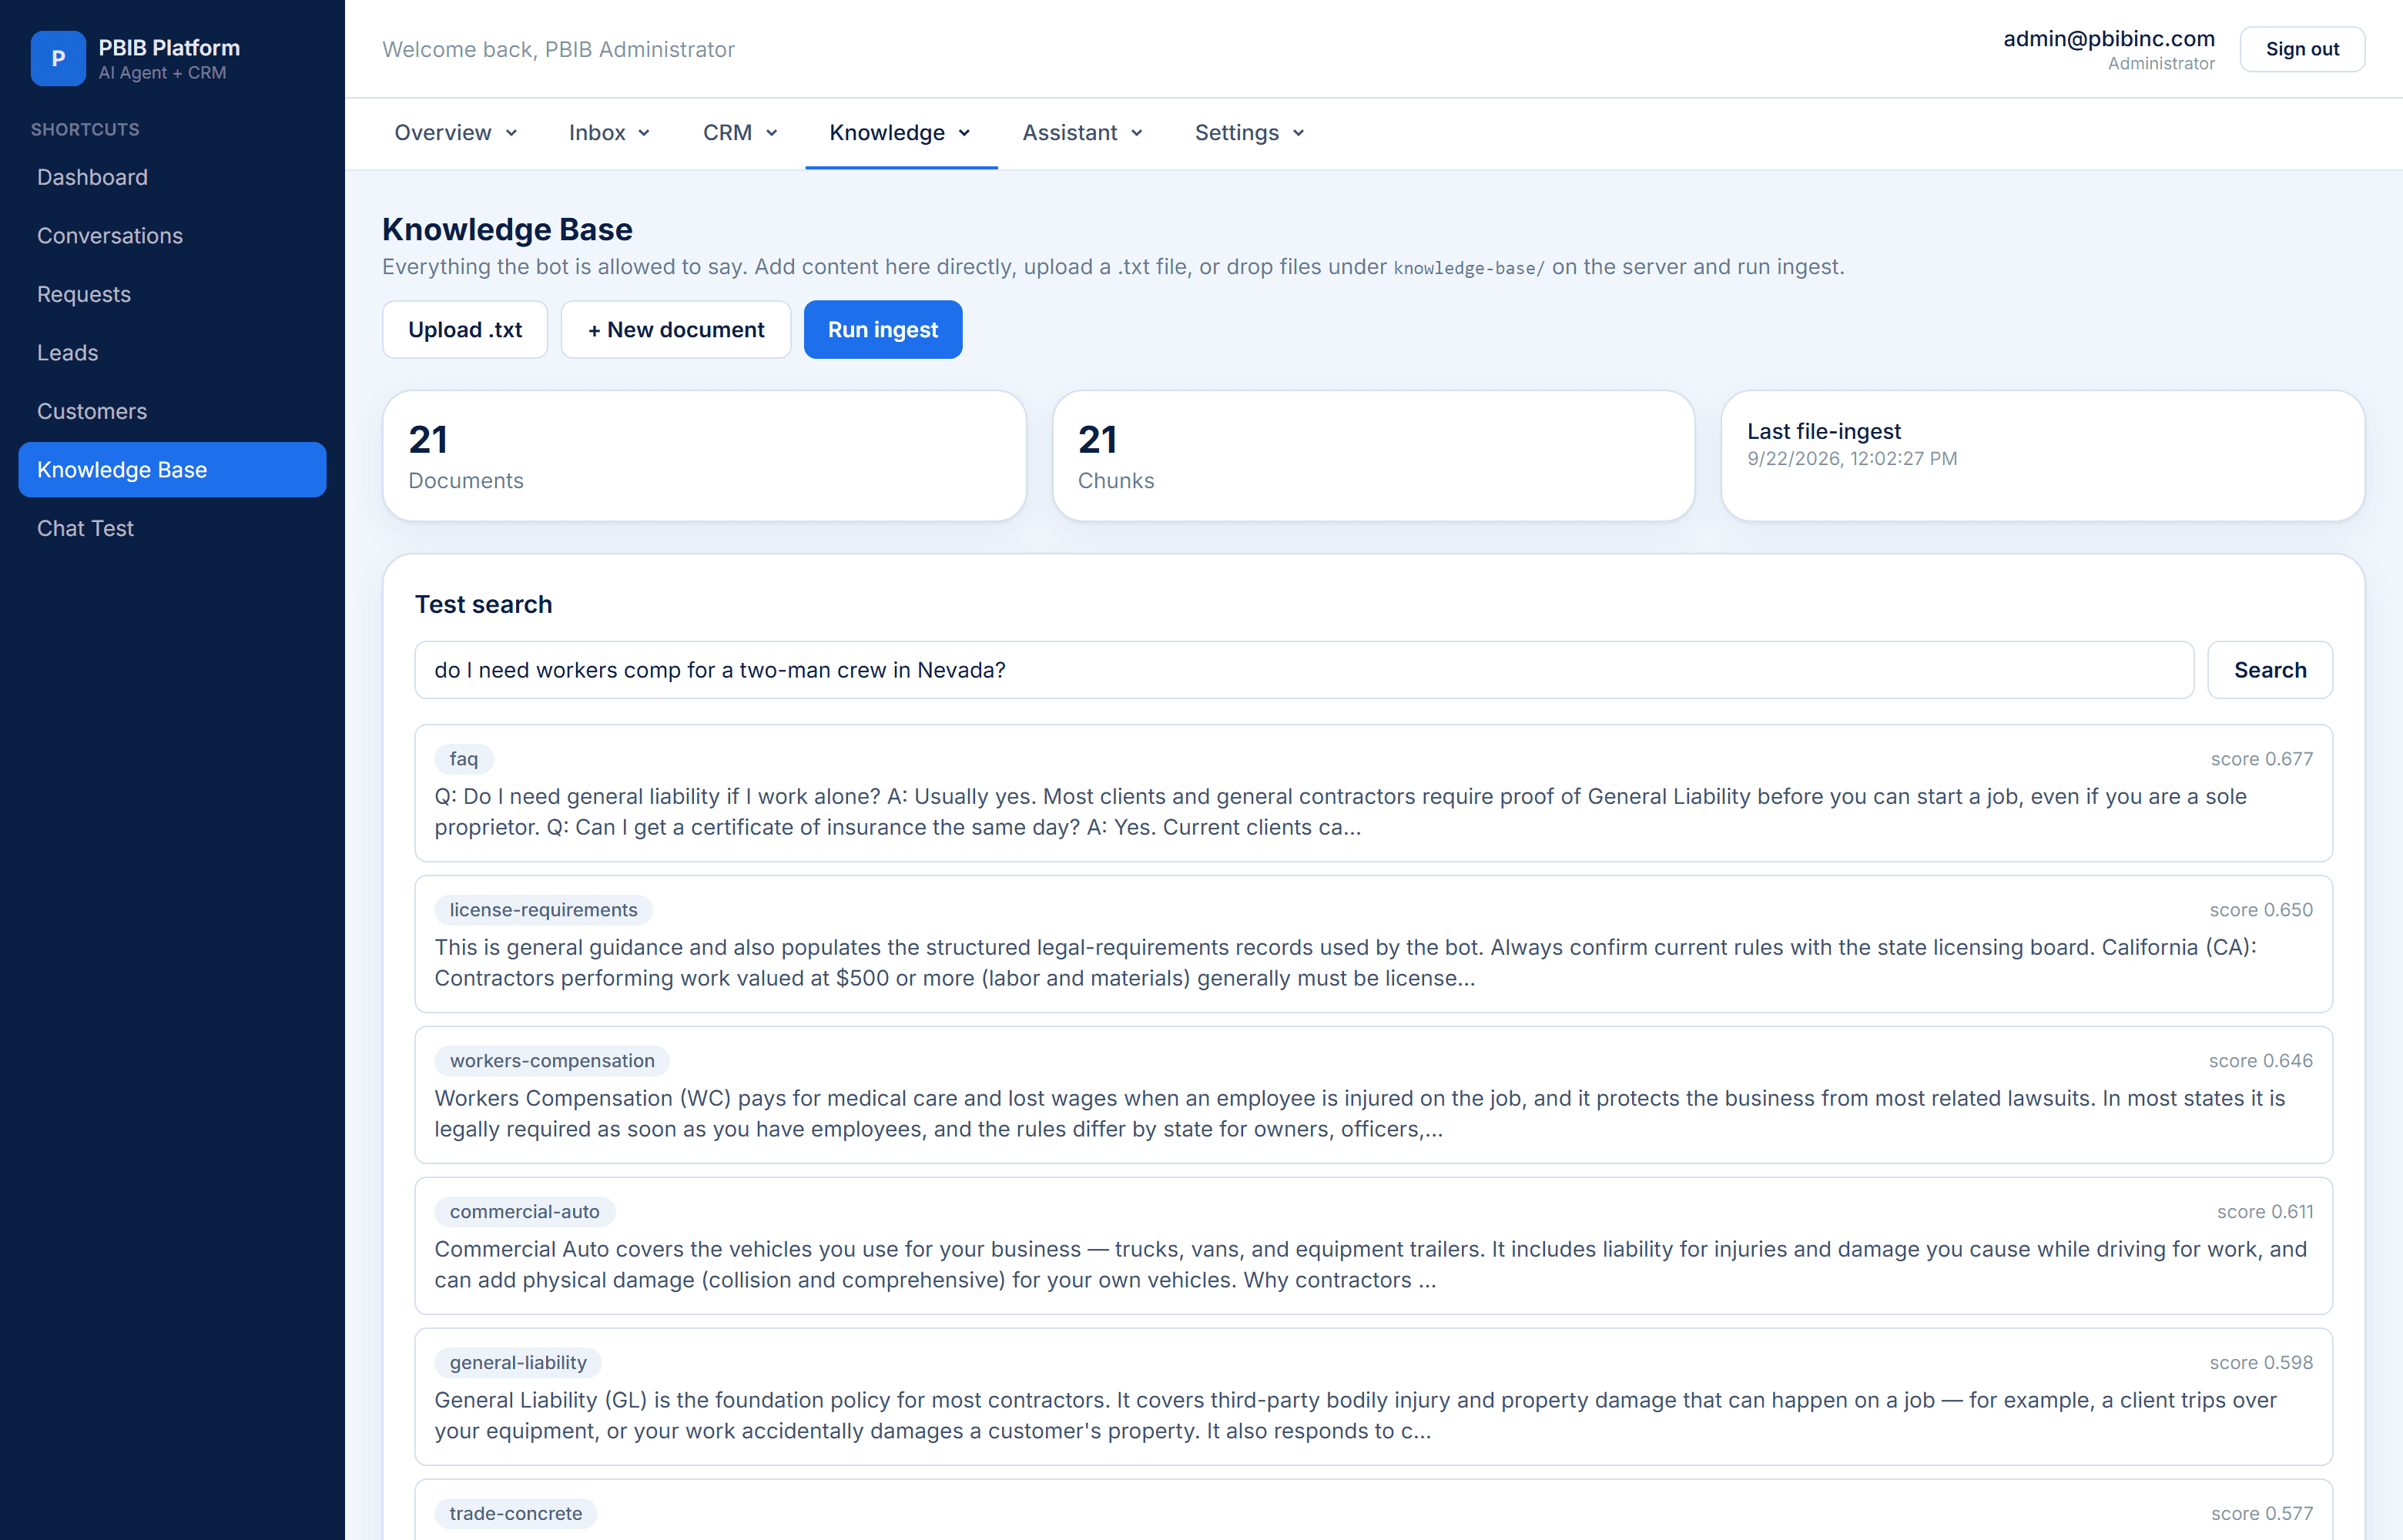Expand the Overview menu chevron
The width and height of the screenshot is (2403, 1540).
point(511,133)
